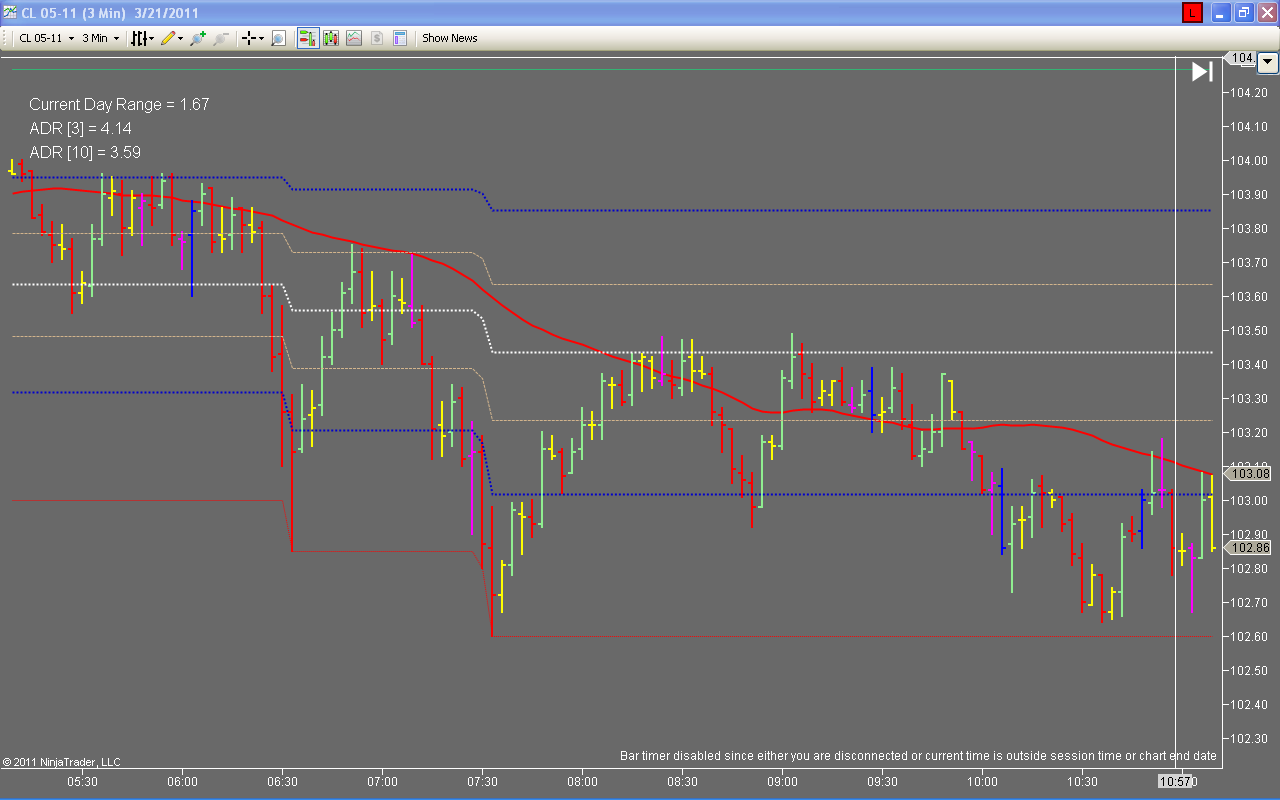This screenshot has height=800, width=1280.
Task: Click the 10:57 crosshair time marker
Action: coord(1174,781)
